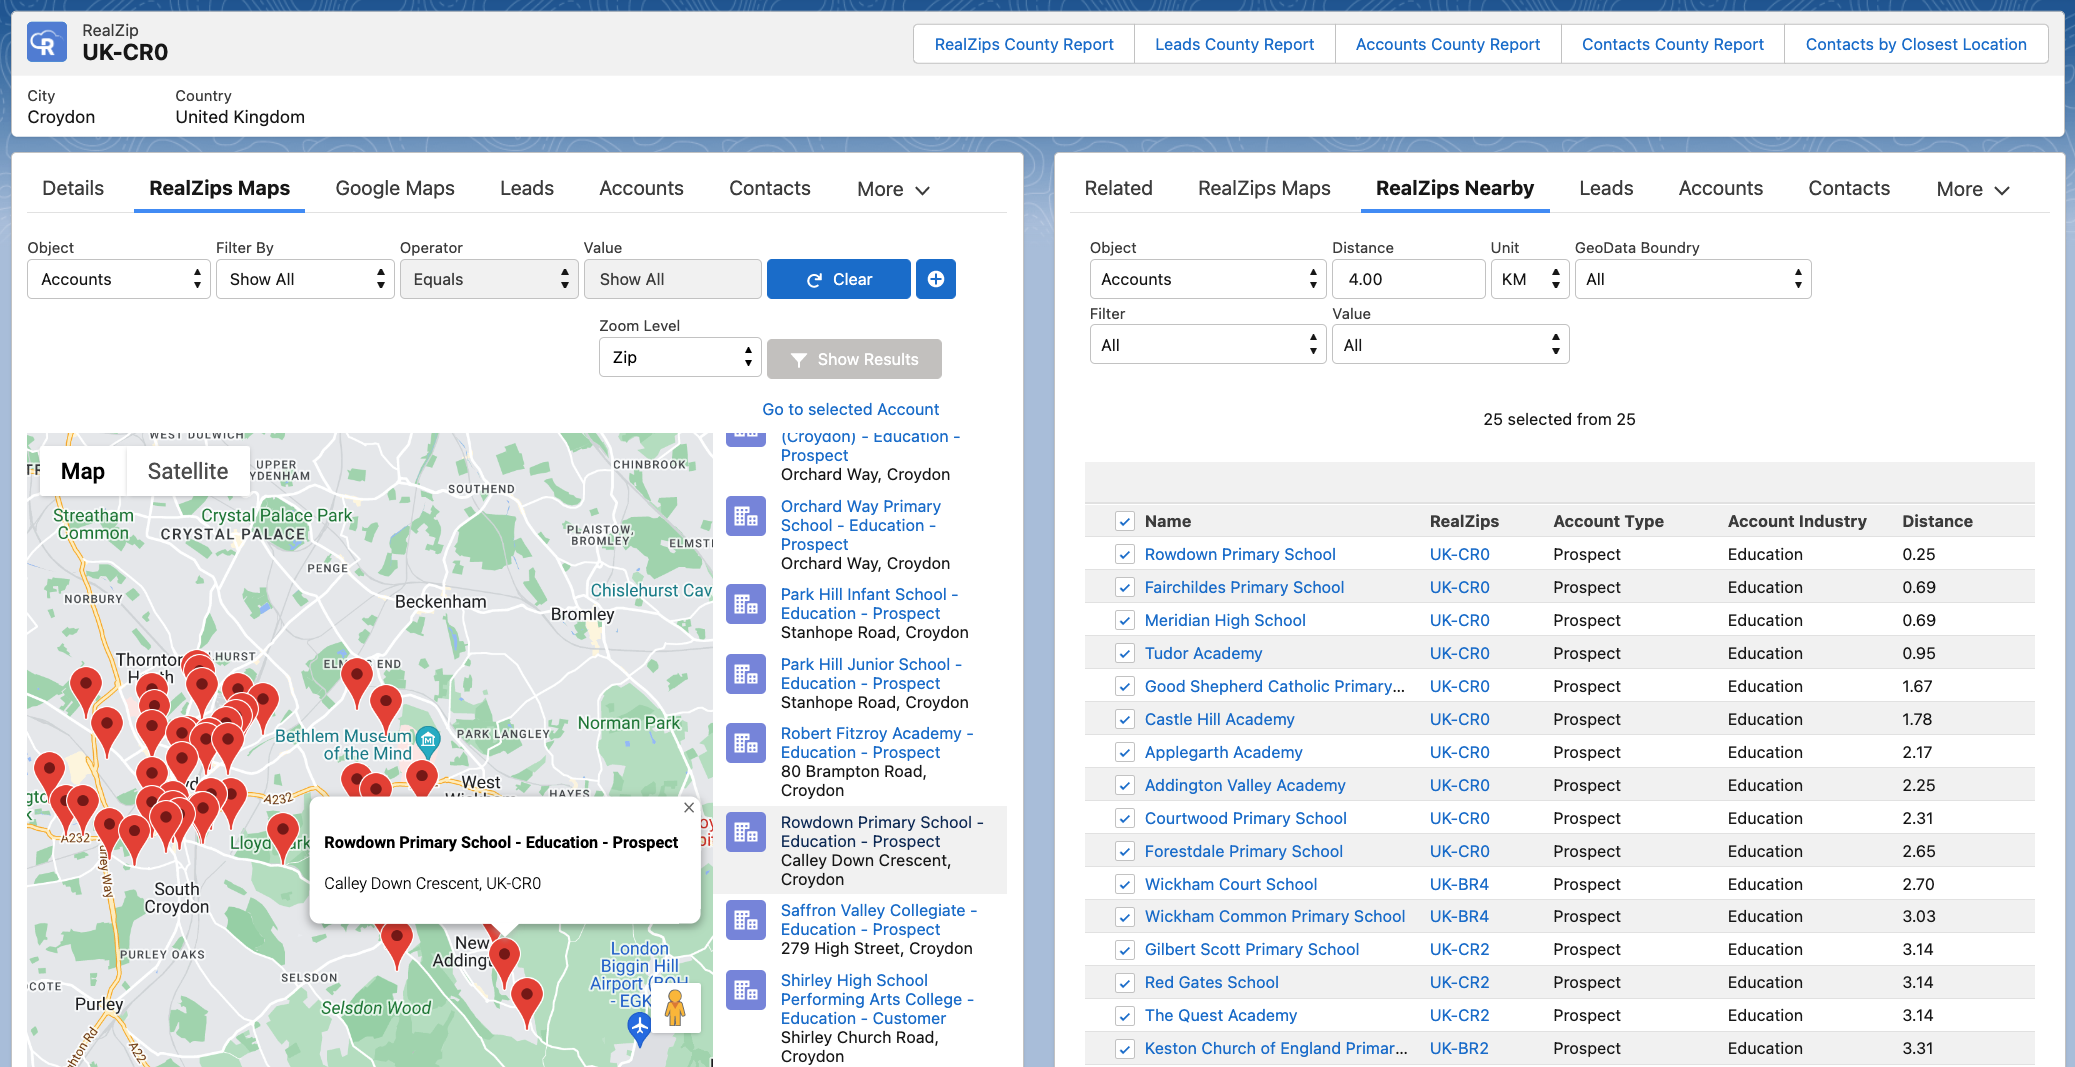2075x1067 pixels.
Task: Uncheck the Tudor Academy checkbox
Action: point(1125,653)
